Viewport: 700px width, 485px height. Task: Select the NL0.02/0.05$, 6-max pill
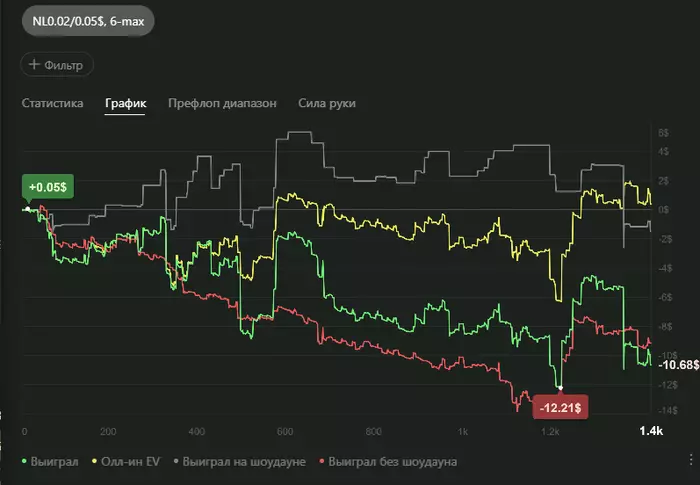[88, 21]
